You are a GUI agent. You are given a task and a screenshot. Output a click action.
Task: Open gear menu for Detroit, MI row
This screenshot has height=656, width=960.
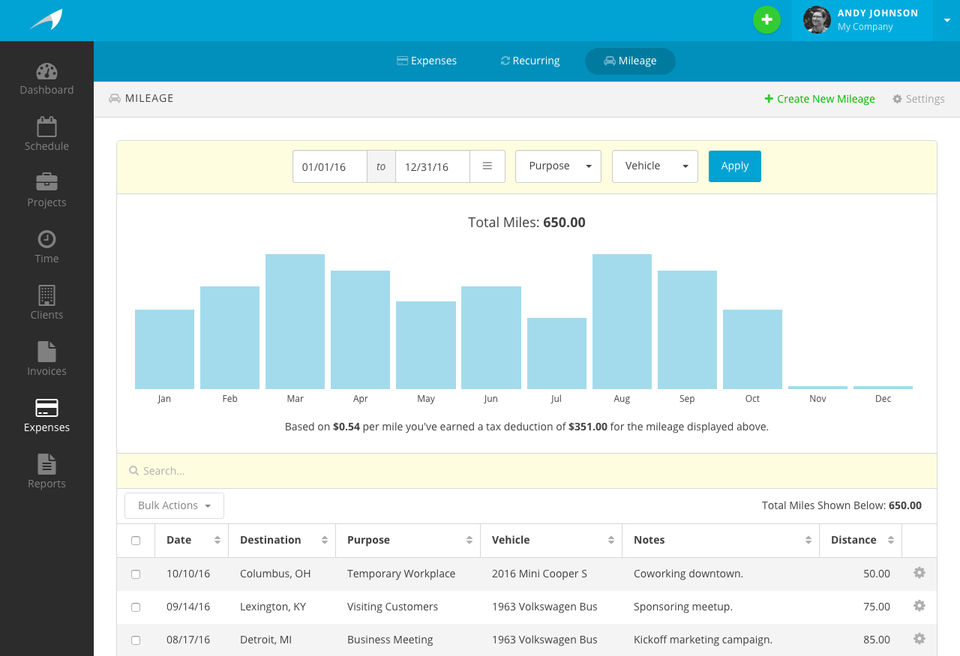(919, 639)
